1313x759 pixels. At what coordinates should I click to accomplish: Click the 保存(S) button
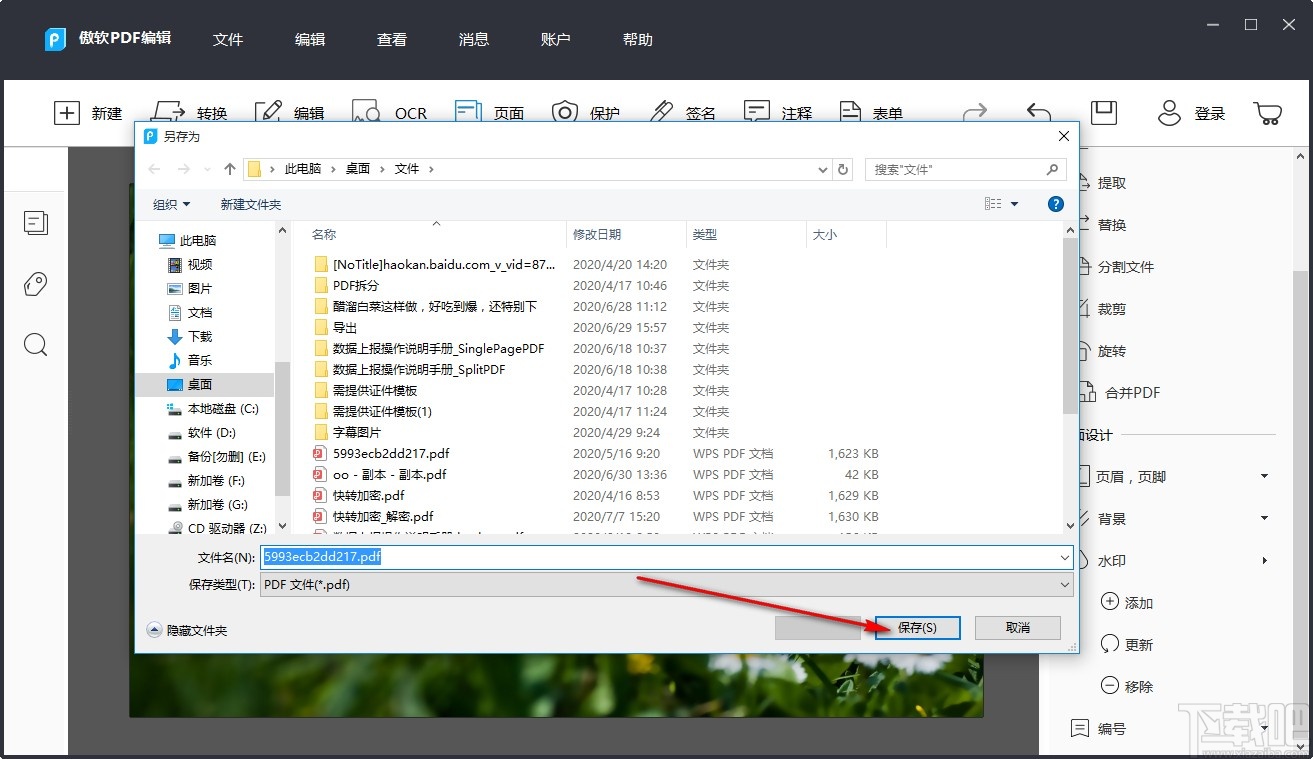[917, 627]
